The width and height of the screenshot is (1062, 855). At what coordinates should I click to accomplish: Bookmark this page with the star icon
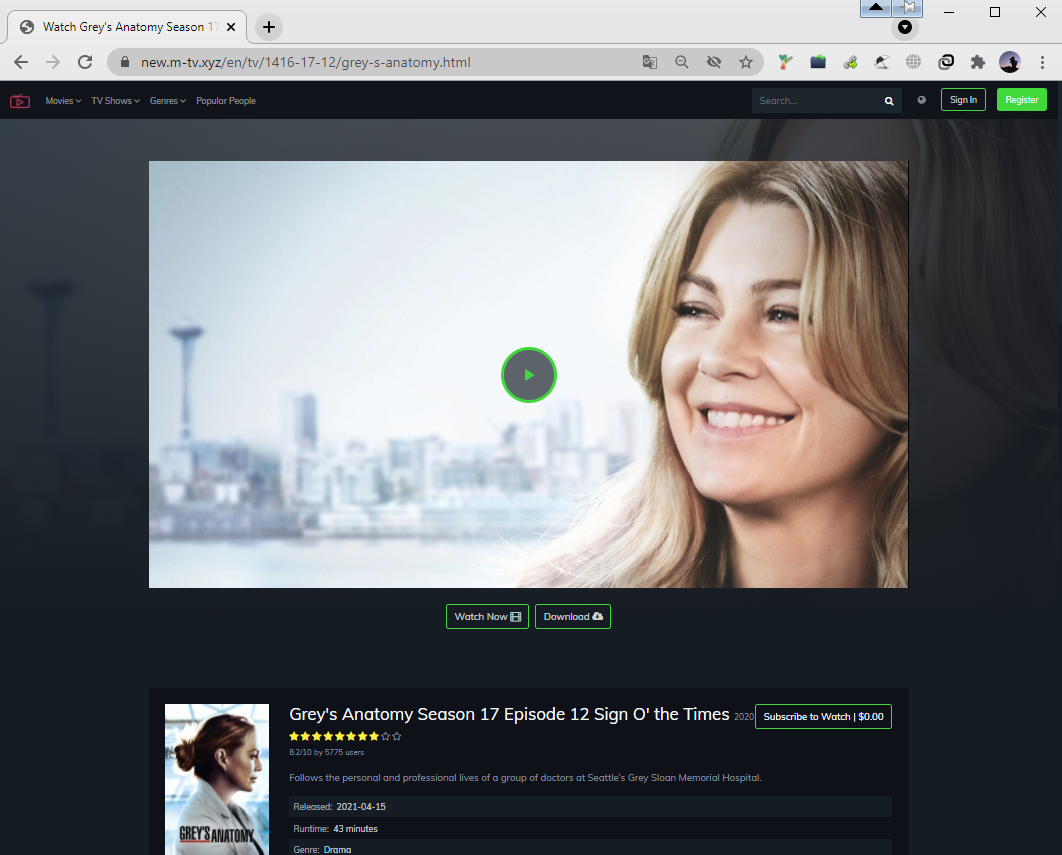coord(746,62)
